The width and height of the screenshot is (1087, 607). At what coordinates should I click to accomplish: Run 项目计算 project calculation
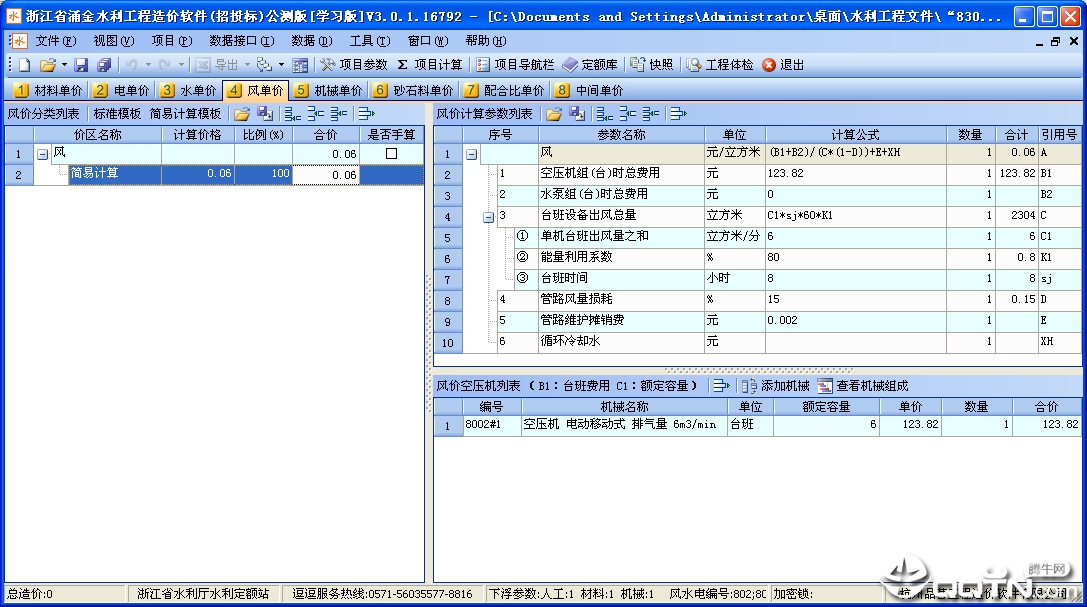coord(430,65)
